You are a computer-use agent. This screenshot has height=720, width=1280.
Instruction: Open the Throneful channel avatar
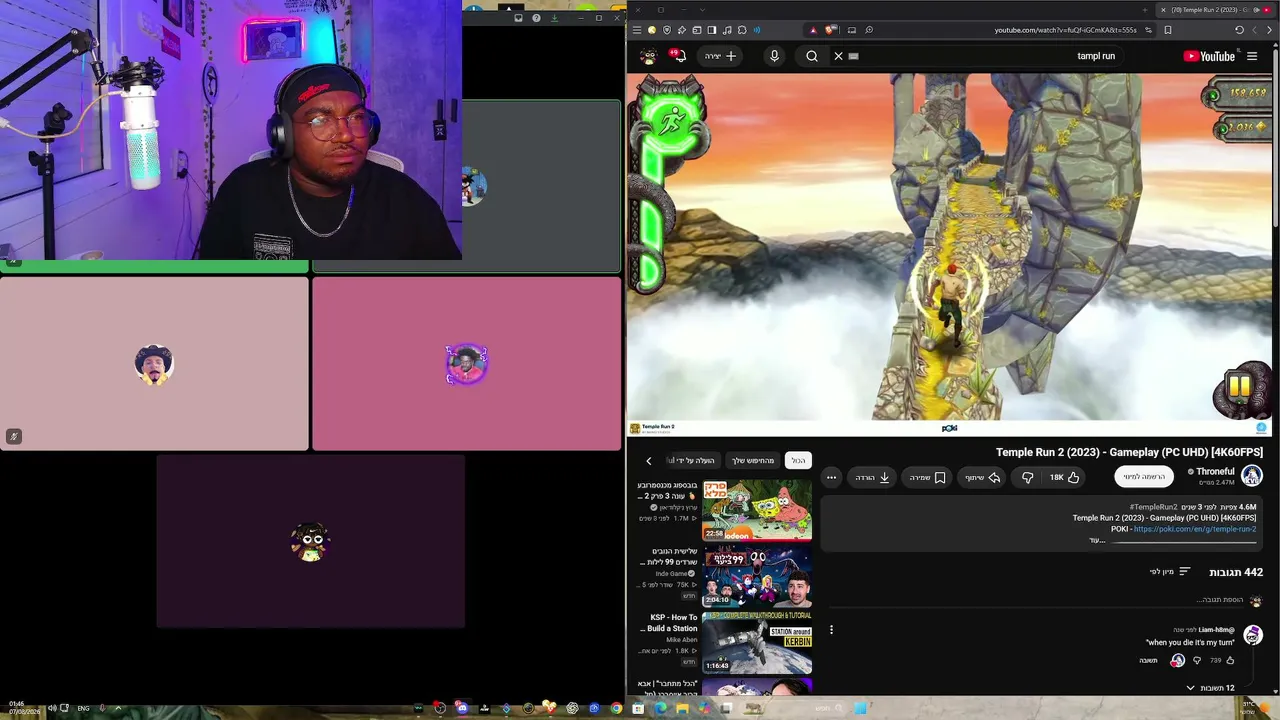pyautogui.click(x=1252, y=476)
